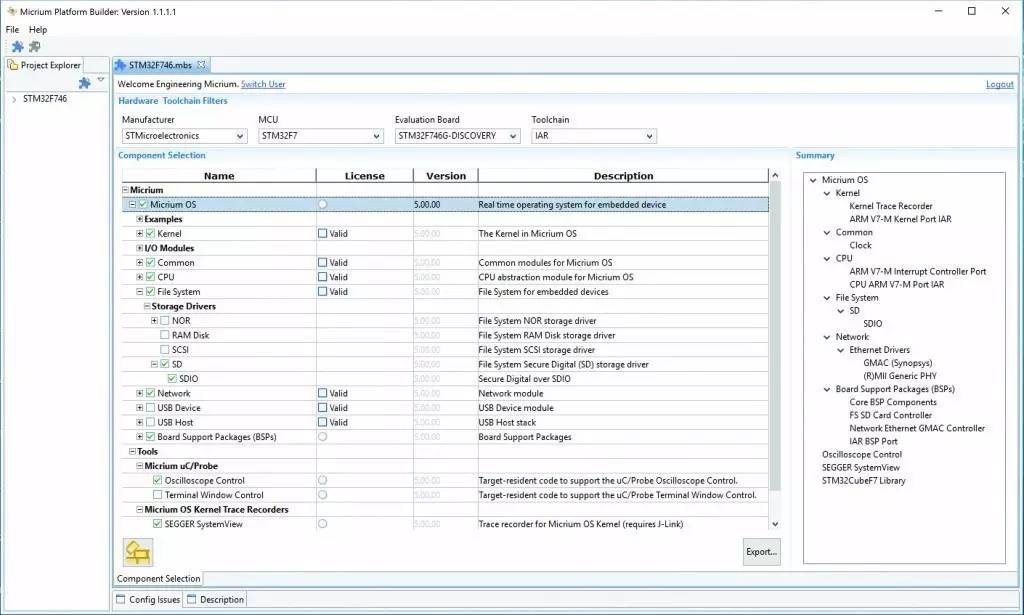The width and height of the screenshot is (1024, 615).
Task: Open the File menu
Action: 12,30
